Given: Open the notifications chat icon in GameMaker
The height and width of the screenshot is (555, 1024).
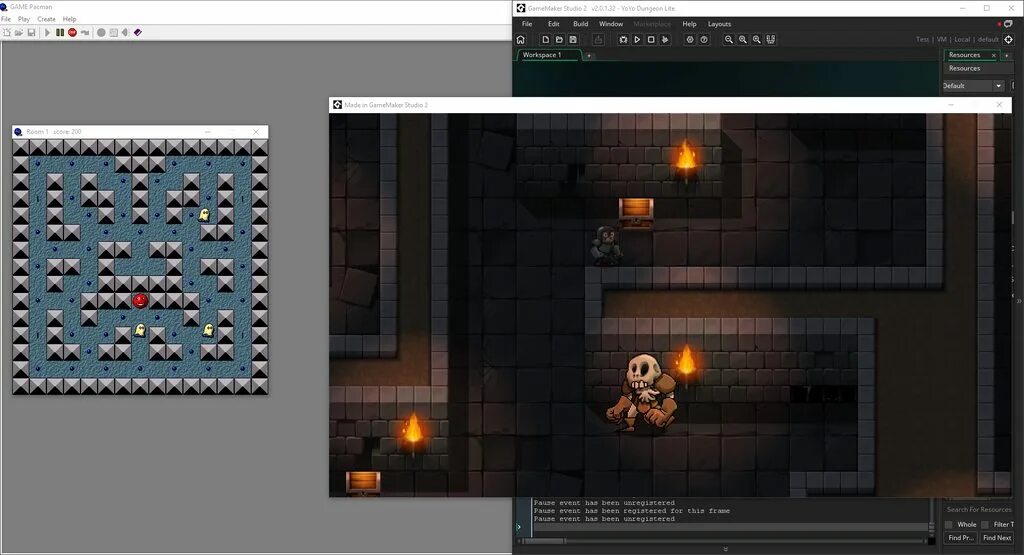Looking at the screenshot, I should tap(1007, 24).
